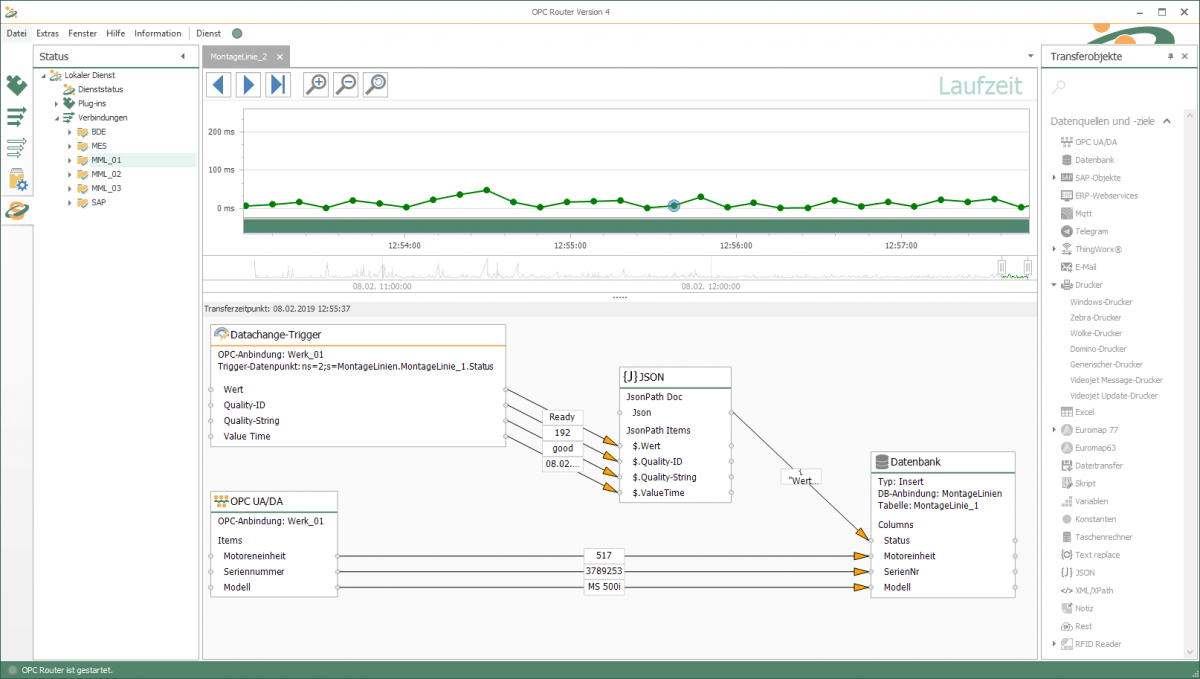Image resolution: width=1200 pixels, height=679 pixels.
Task: Click the highlighted data point on runtime chart
Action: point(674,205)
